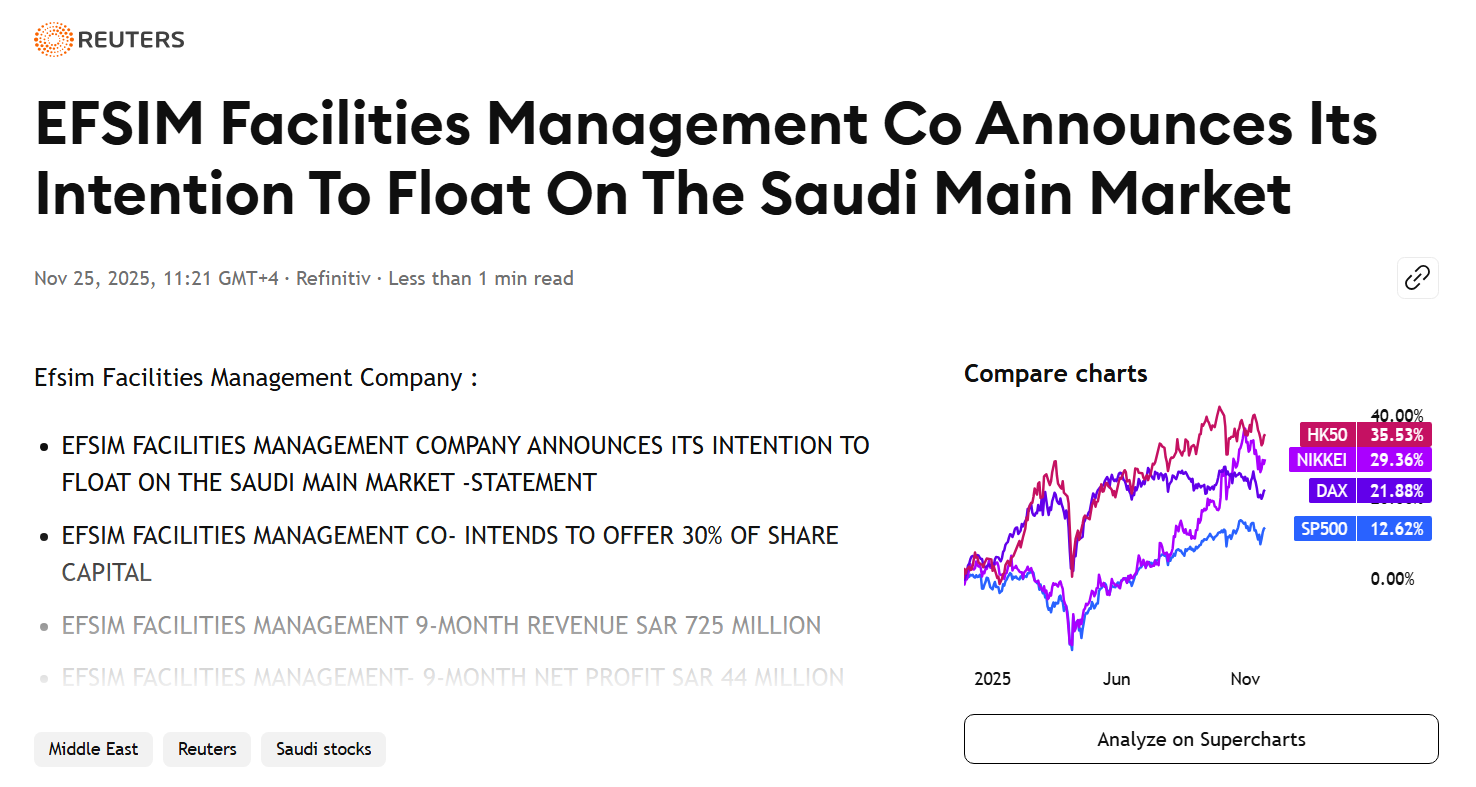This screenshot has height=787, width=1476.
Task: Click the Reuters orange dotted logo
Action: click(x=52, y=39)
